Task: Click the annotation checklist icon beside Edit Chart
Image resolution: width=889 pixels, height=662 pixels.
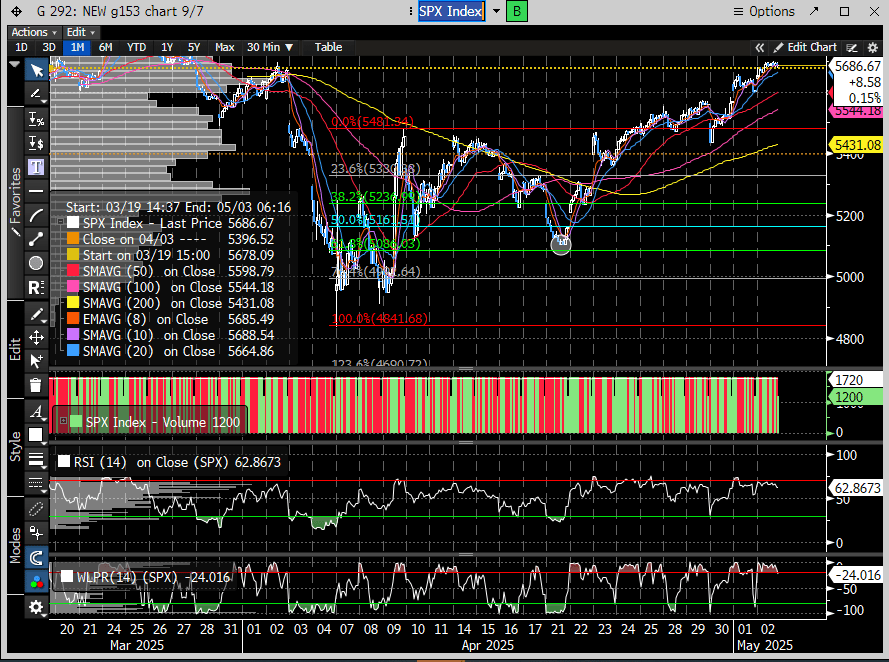Action: [x=851, y=48]
